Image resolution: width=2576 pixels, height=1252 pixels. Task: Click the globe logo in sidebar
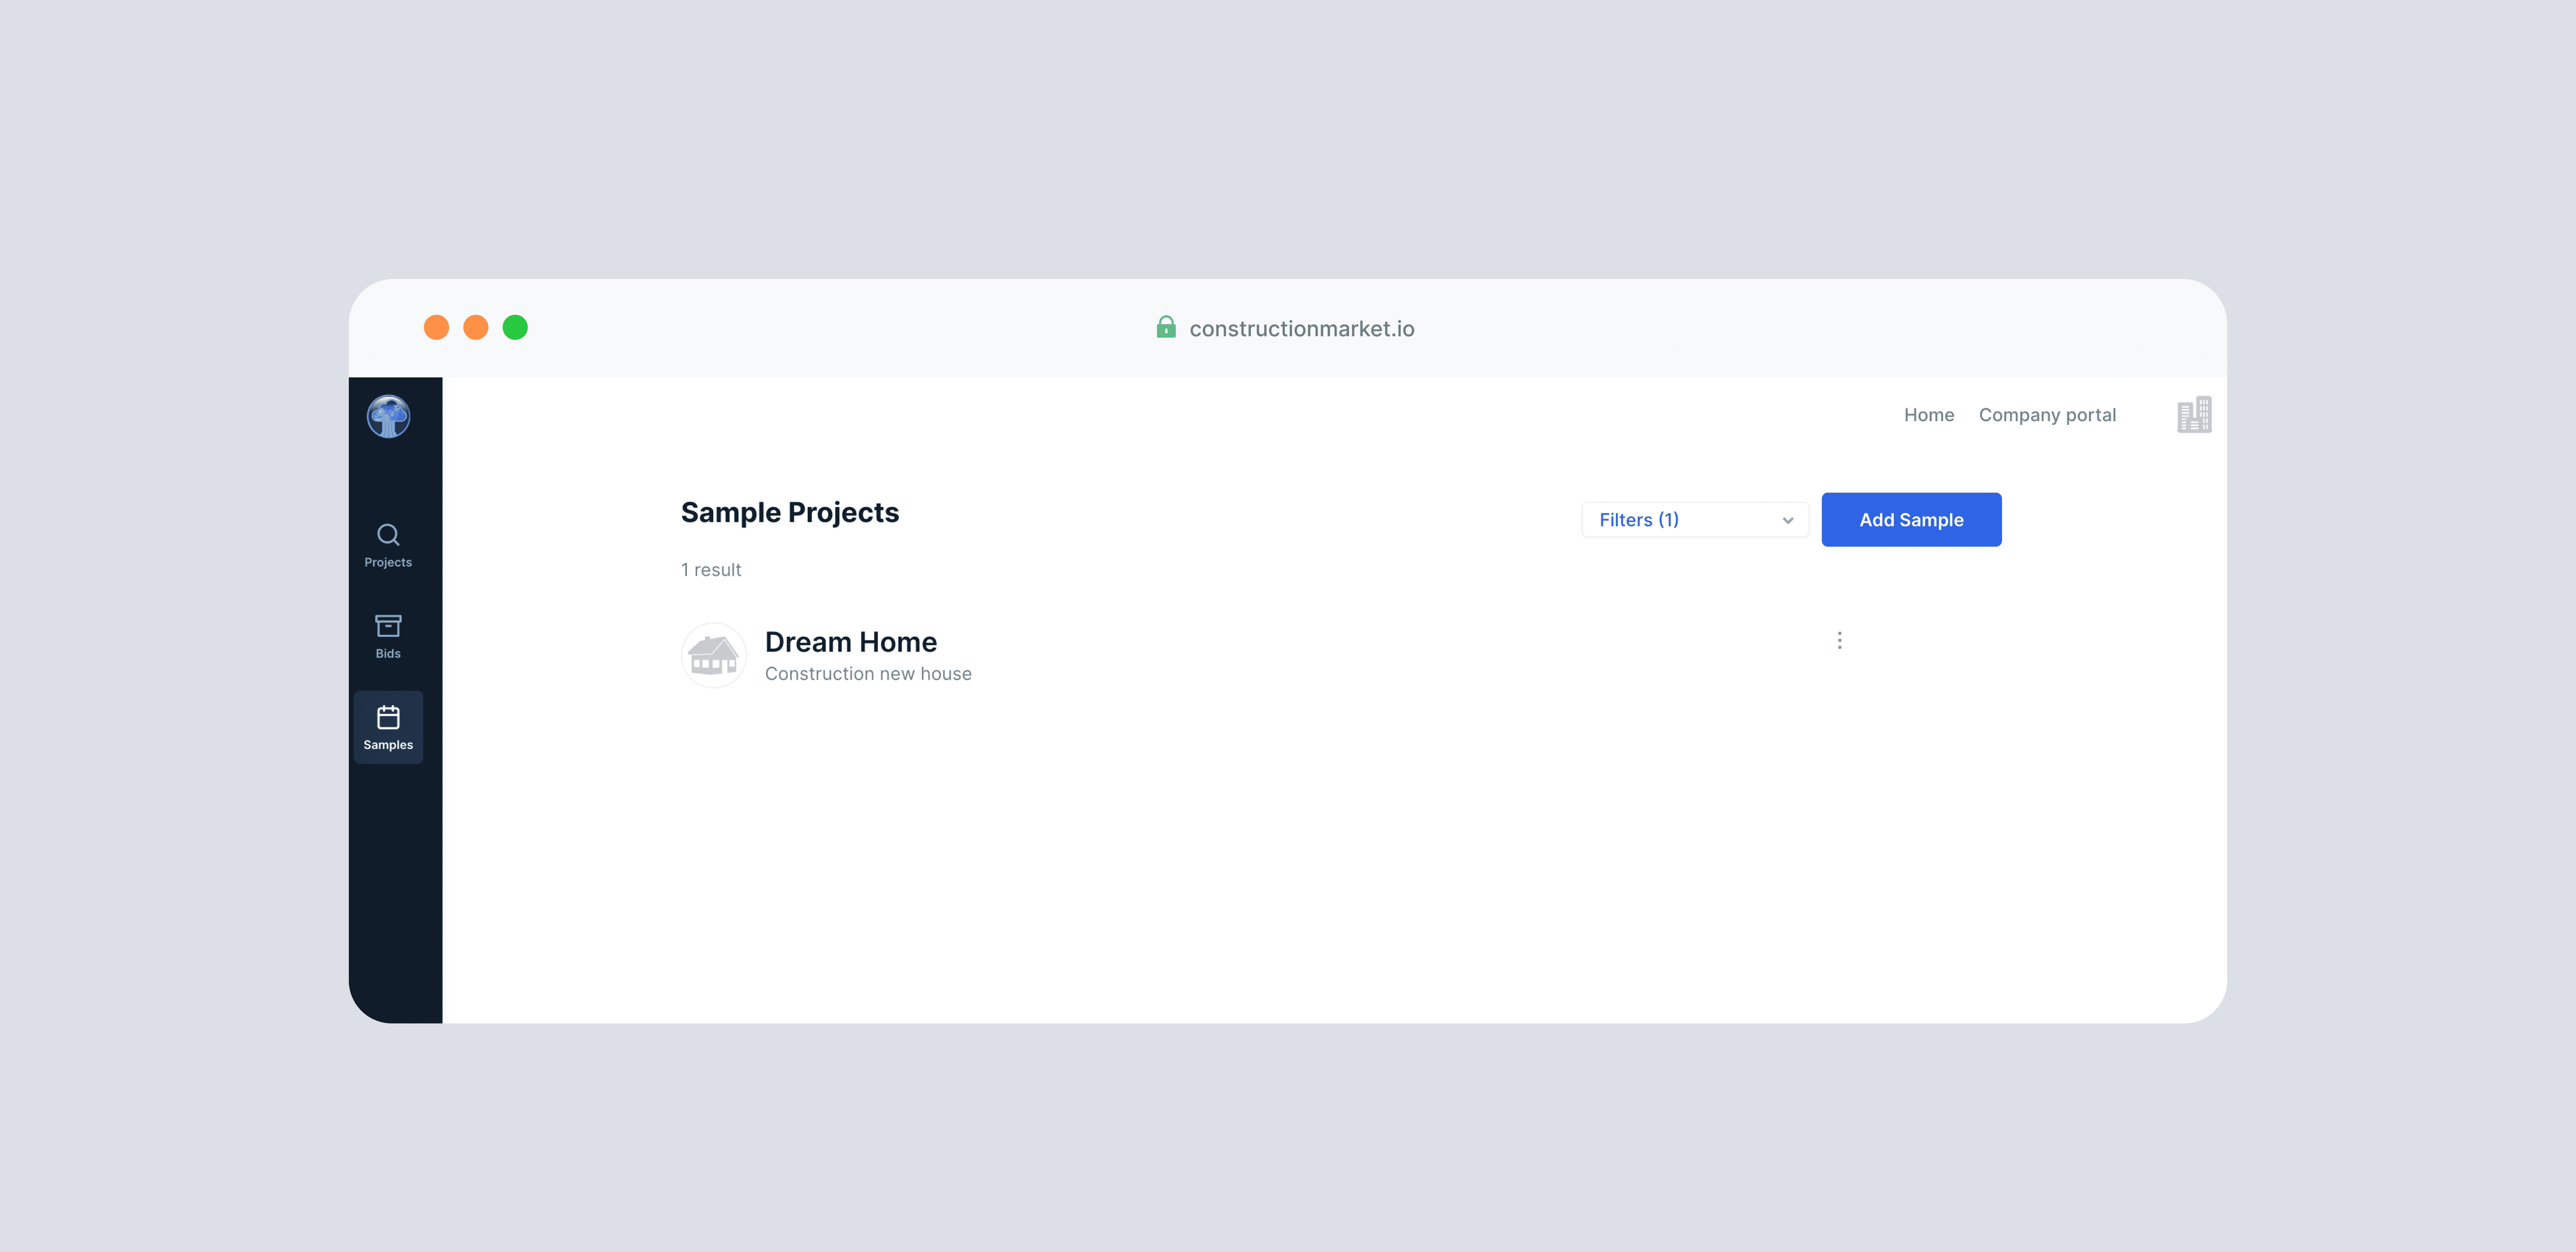pyautogui.click(x=388, y=416)
